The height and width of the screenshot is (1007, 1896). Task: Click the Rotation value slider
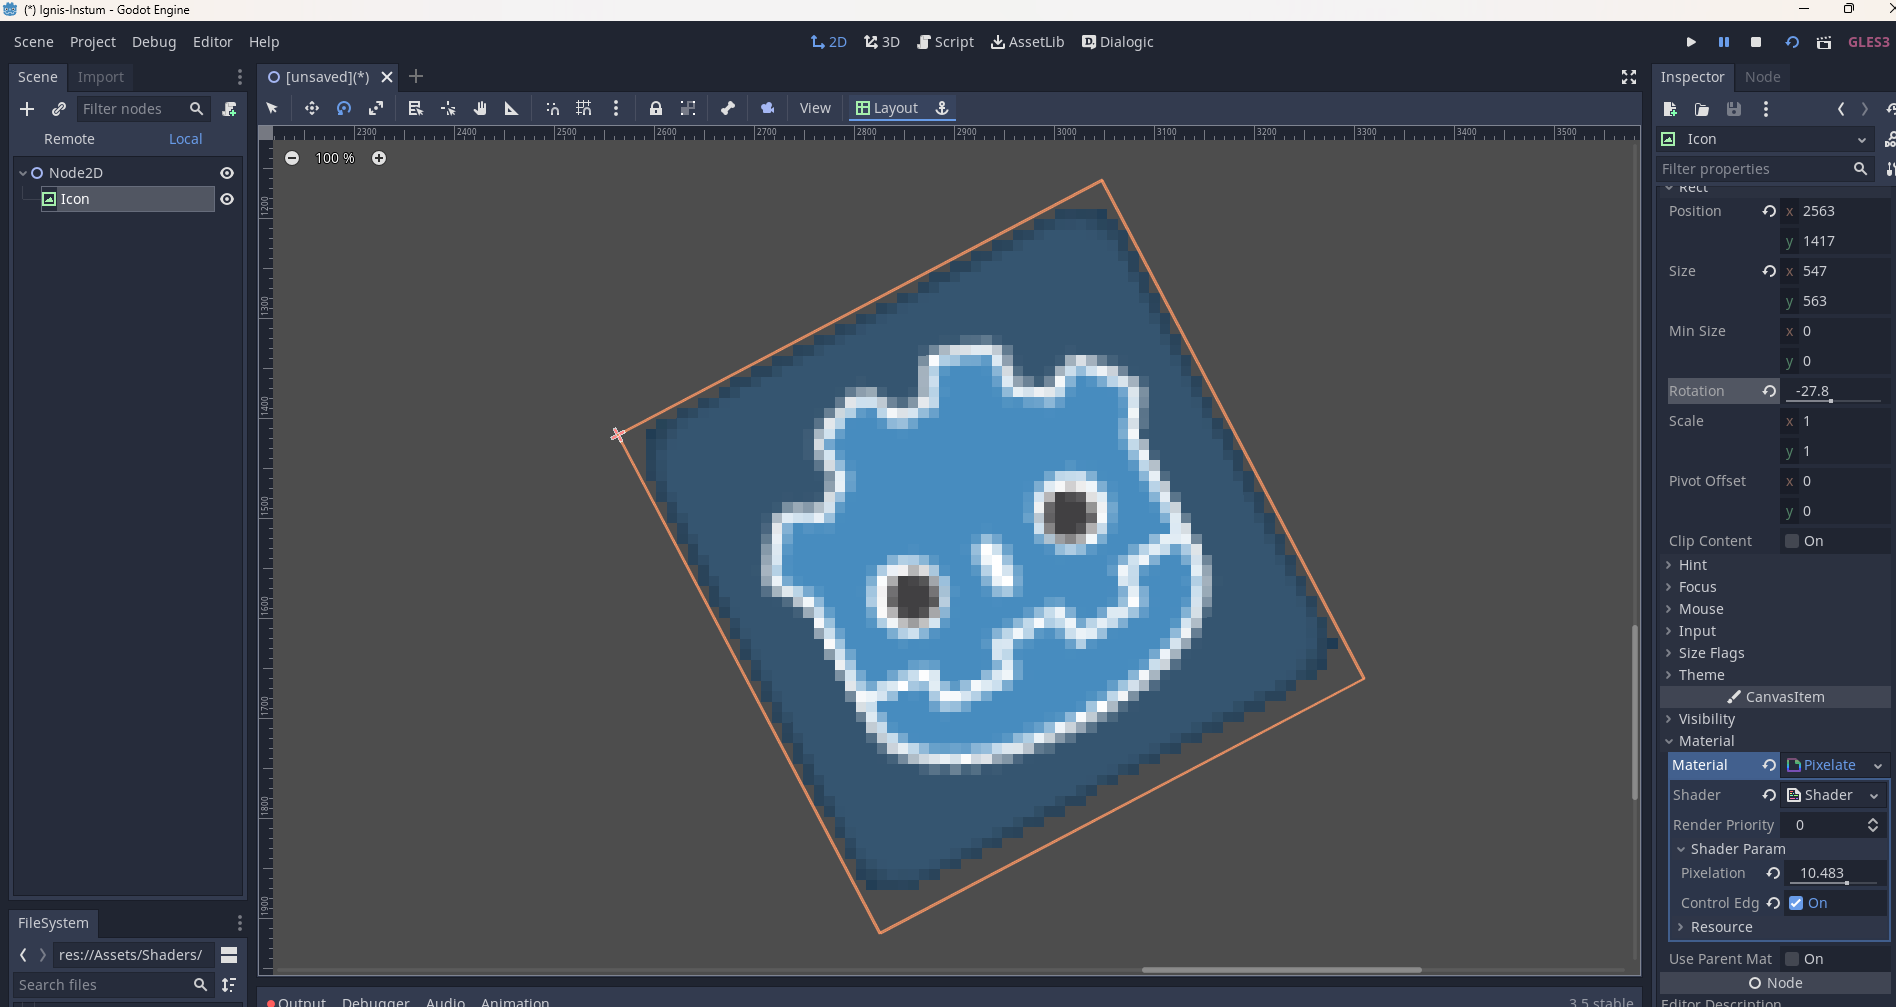(x=1835, y=391)
